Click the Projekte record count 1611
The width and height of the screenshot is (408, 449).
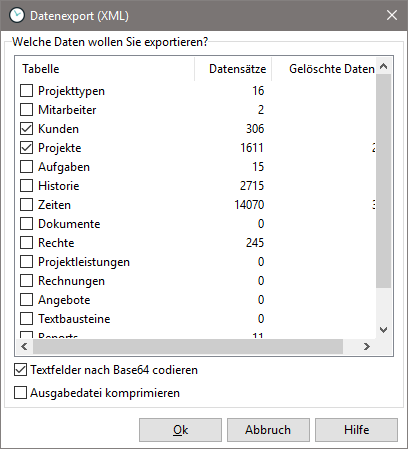(252, 148)
